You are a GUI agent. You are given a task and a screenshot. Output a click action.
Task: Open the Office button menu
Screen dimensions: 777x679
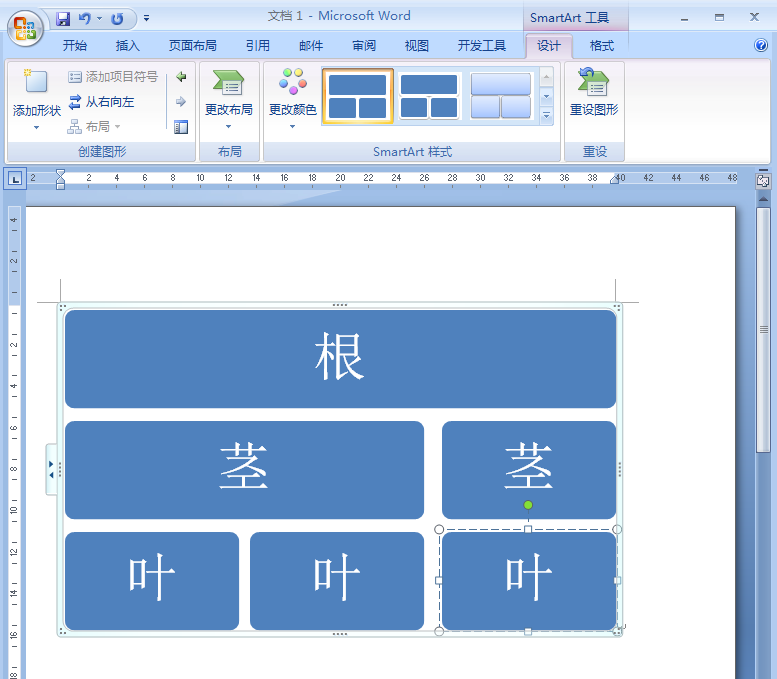click(x=25, y=28)
